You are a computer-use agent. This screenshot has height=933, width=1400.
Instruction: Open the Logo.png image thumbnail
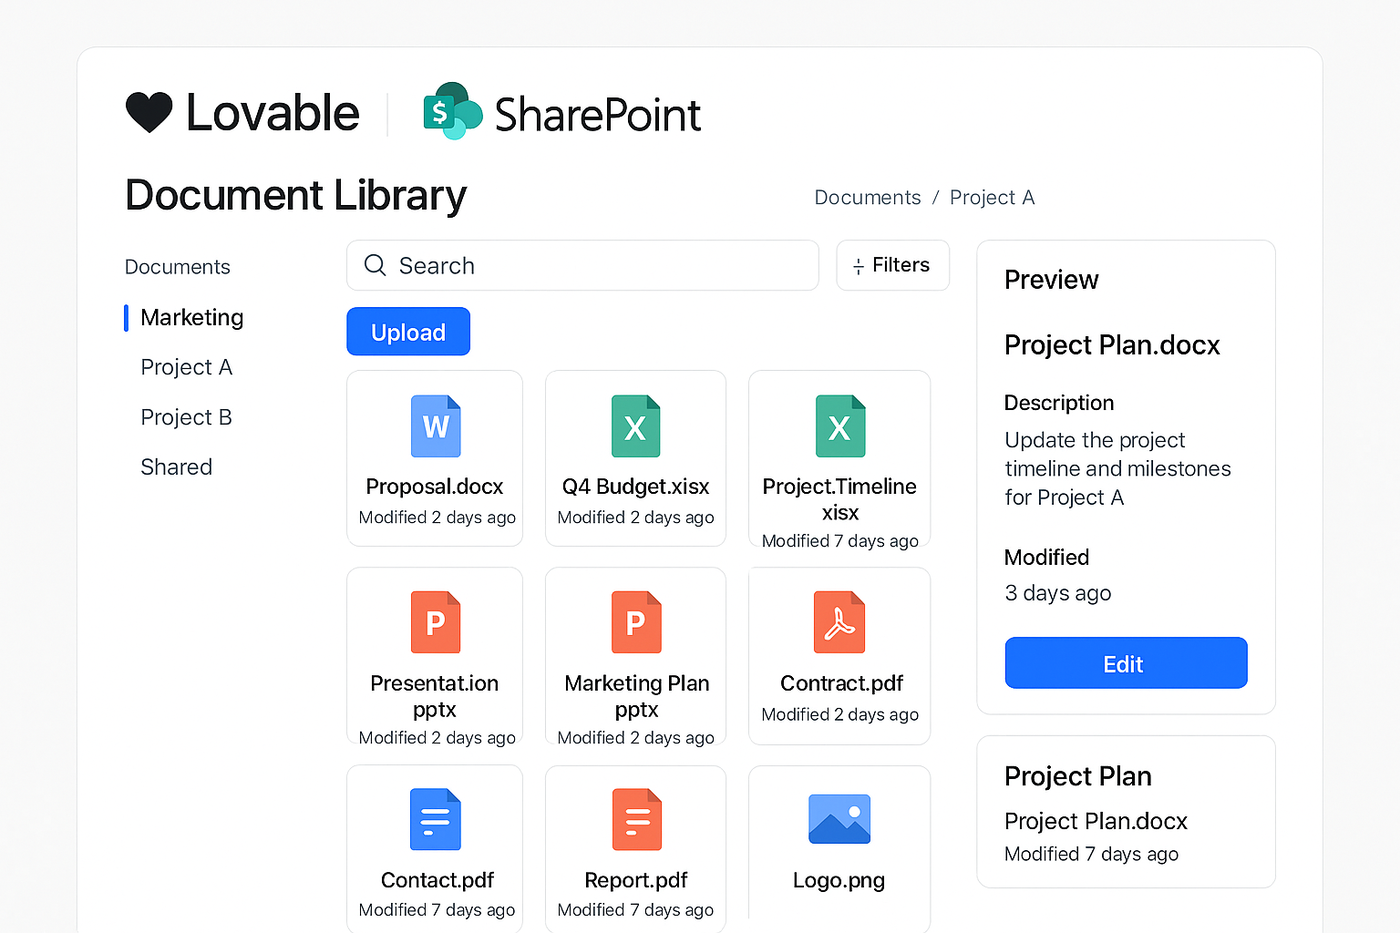(839, 820)
